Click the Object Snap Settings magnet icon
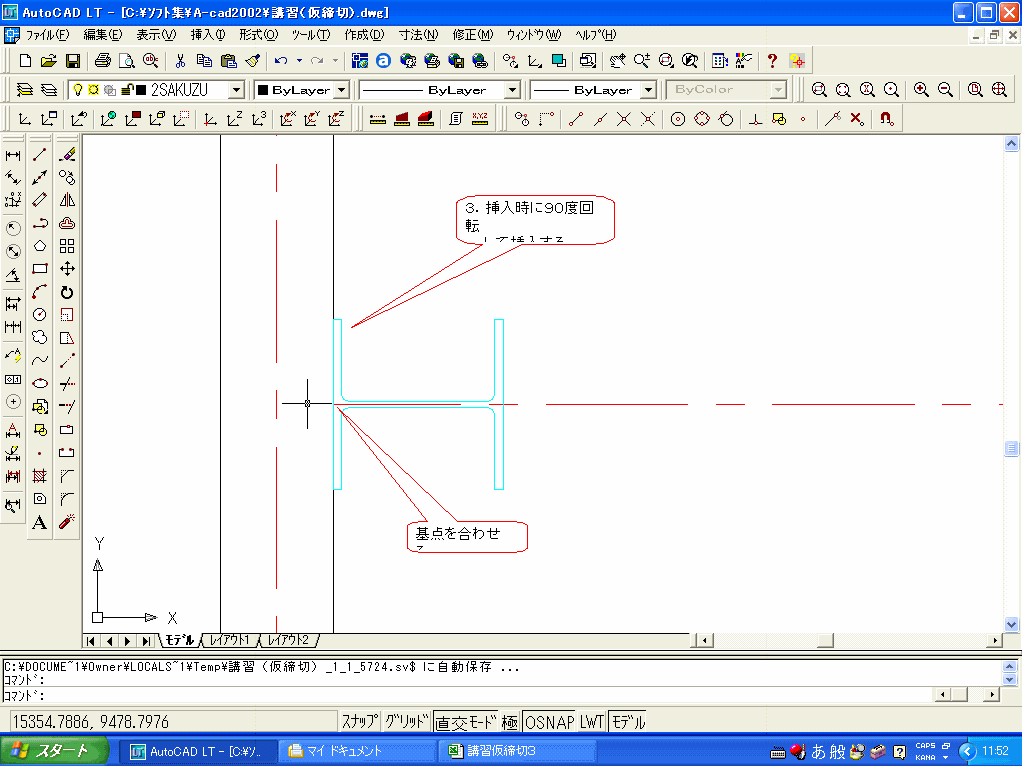 pos(887,119)
